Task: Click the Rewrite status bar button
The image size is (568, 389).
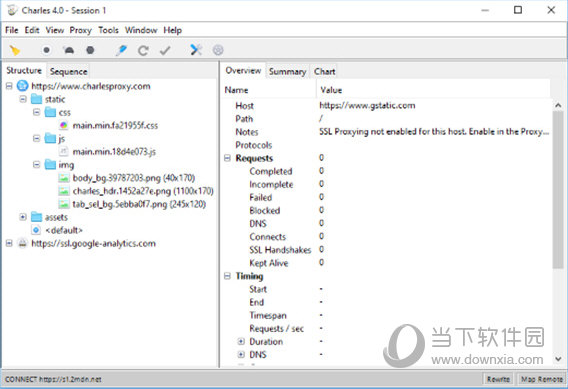Action: coord(498,379)
